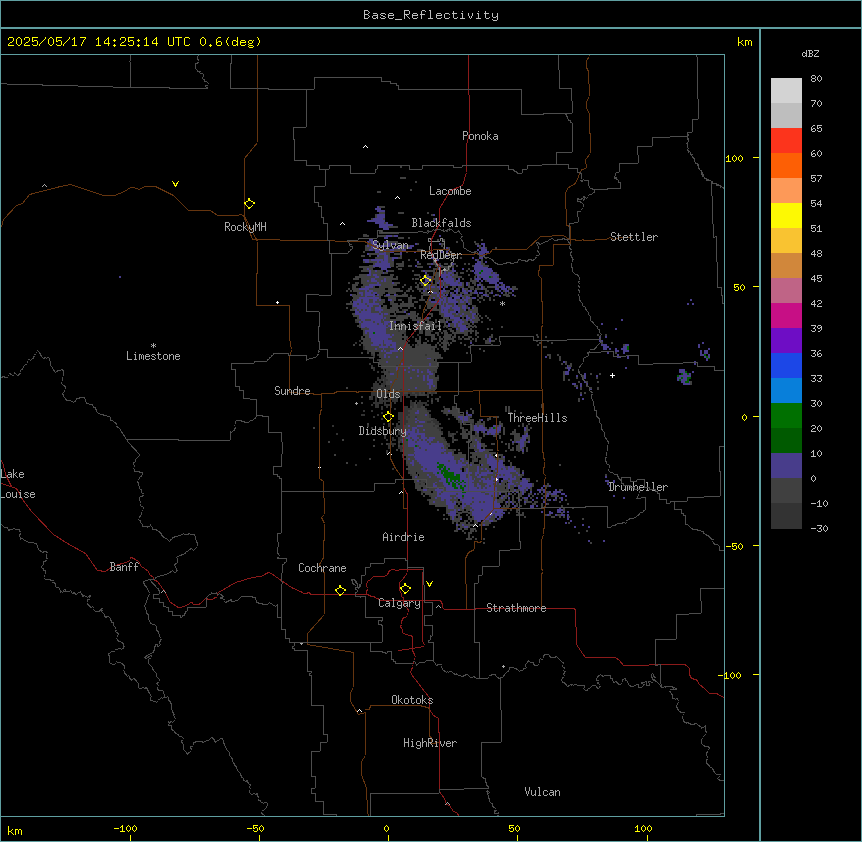This screenshot has width=862, height=842.
Task: Pick the orange swatch between 60 and 57
Action: (786, 165)
